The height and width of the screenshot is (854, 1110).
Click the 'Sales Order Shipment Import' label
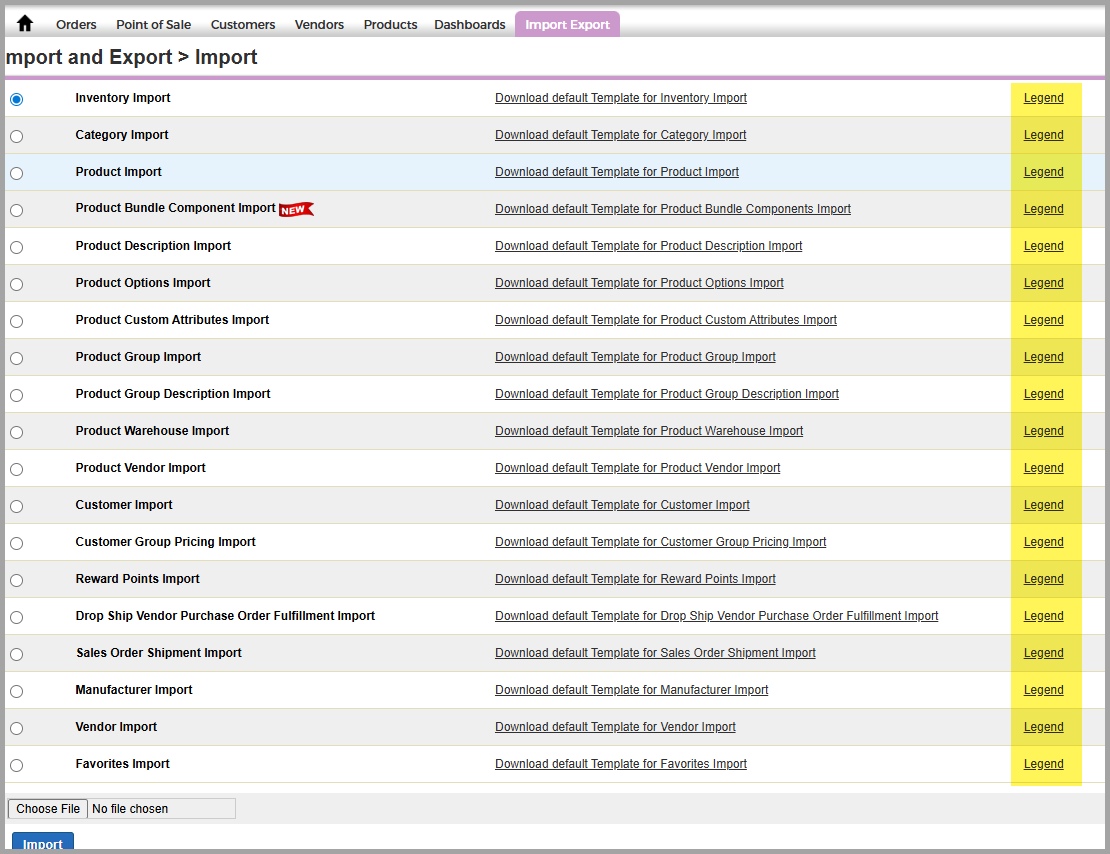coord(159,653)
